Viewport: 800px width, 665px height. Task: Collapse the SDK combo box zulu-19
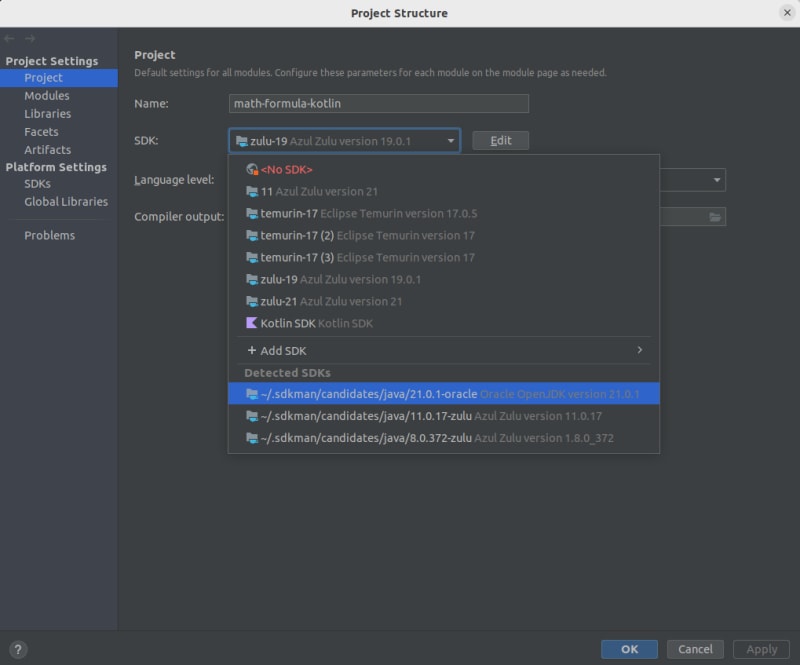[344, 141]
